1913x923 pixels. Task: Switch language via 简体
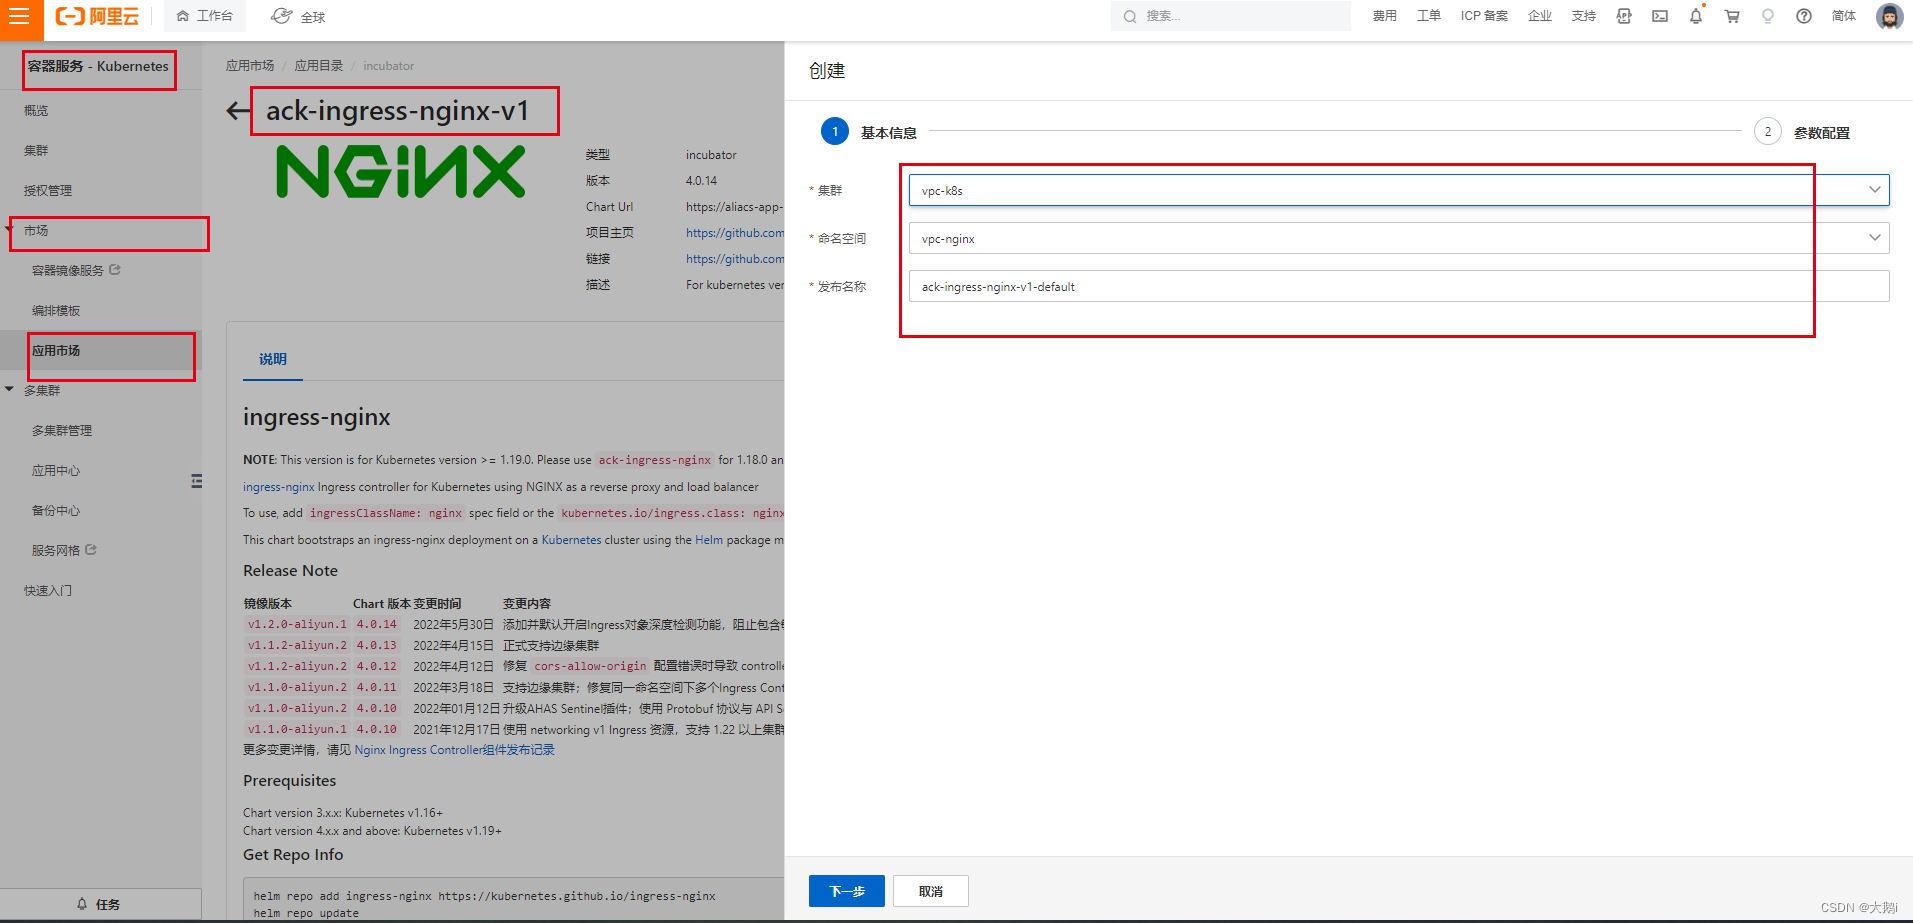coord(1844,16)
